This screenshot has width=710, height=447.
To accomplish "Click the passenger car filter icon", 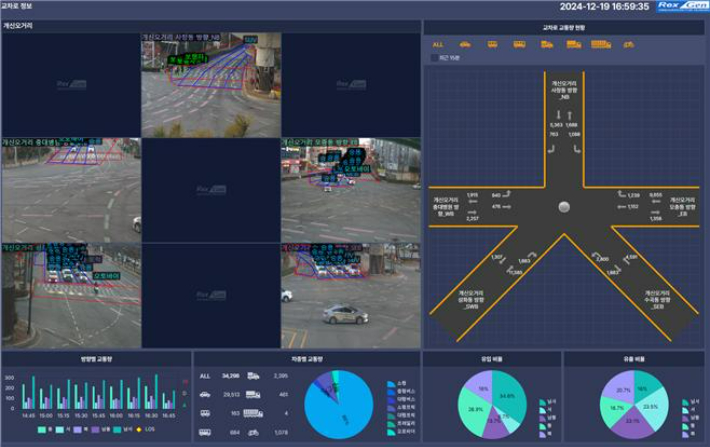I will pos(465,44).
